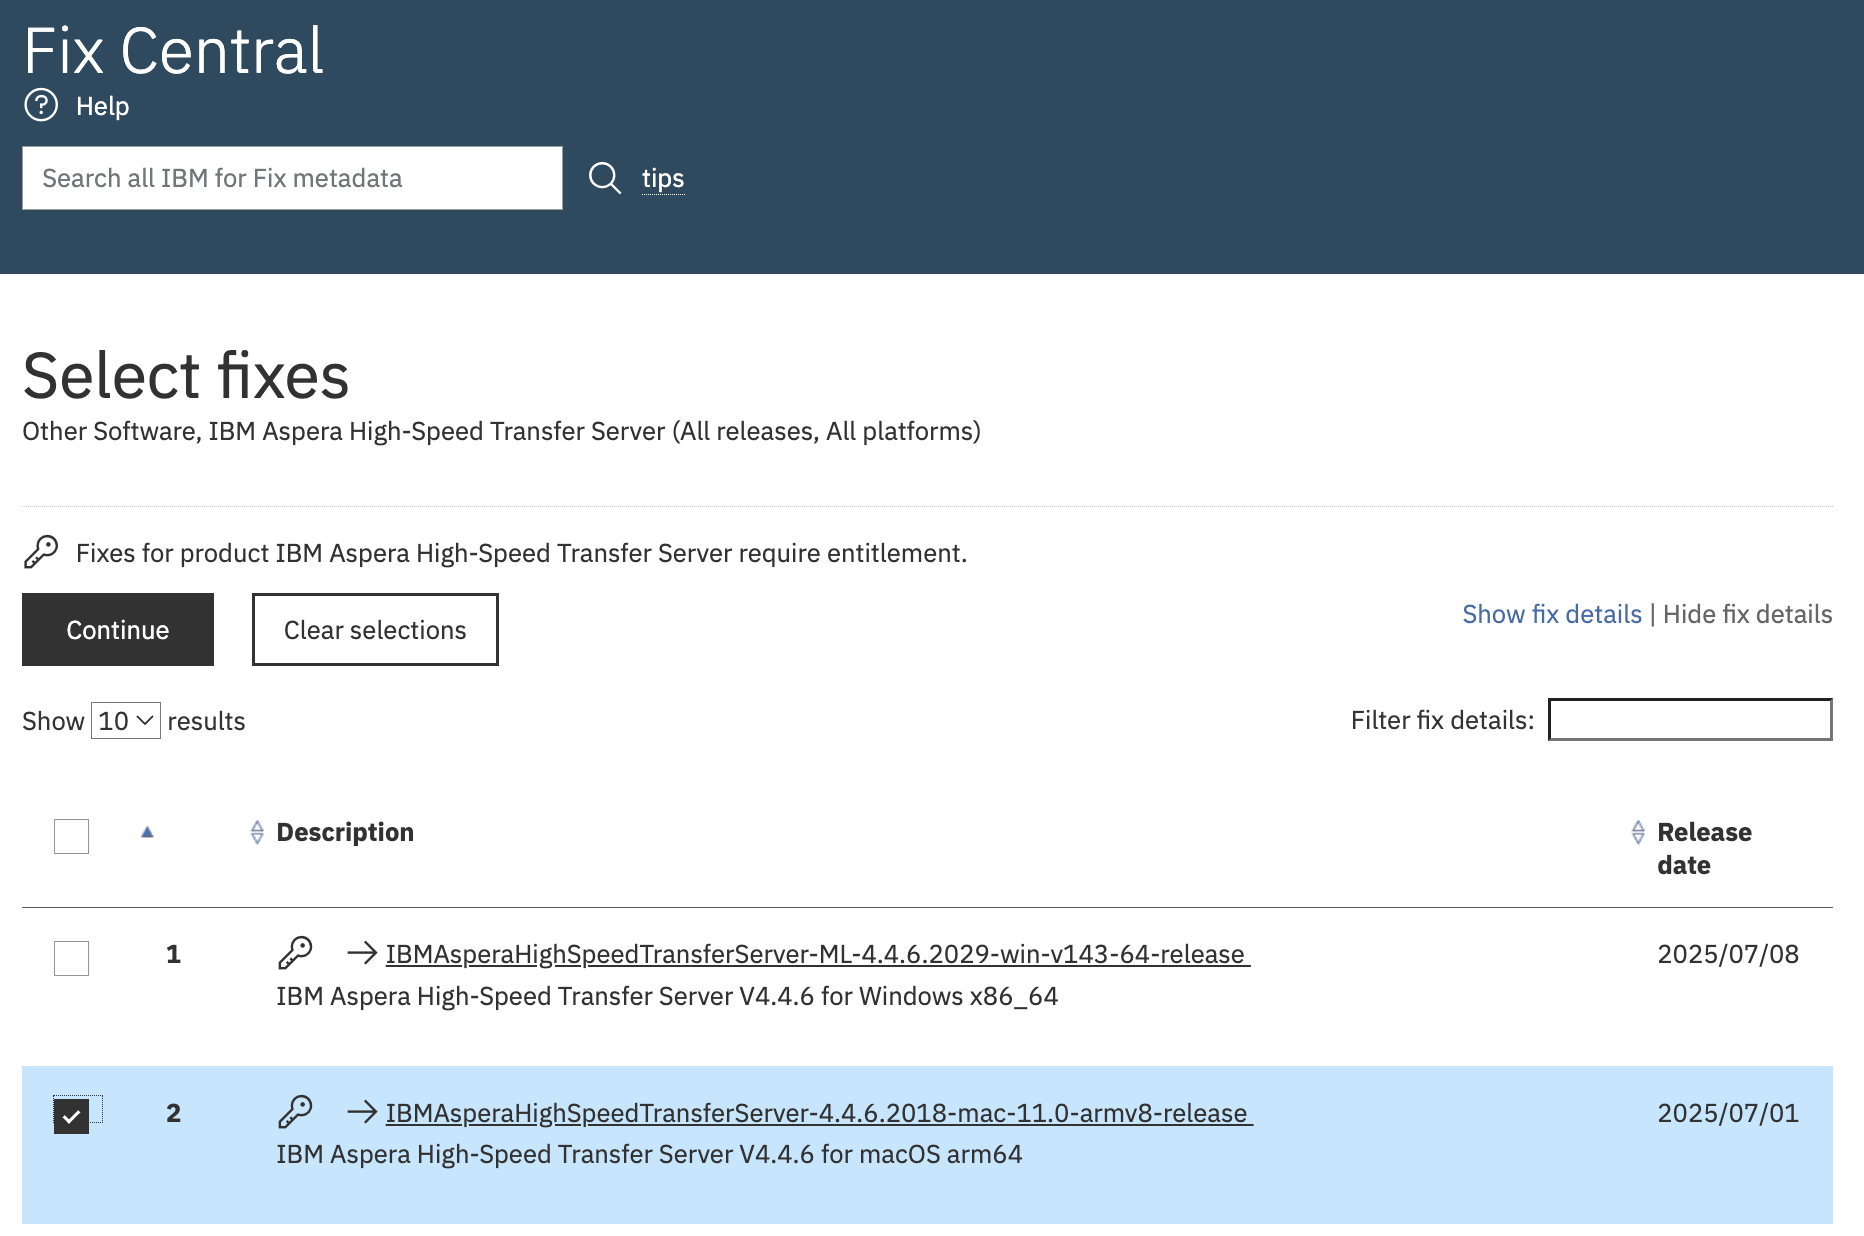
Task: Click the Description column header text
Action: click(x=345, y=832)
